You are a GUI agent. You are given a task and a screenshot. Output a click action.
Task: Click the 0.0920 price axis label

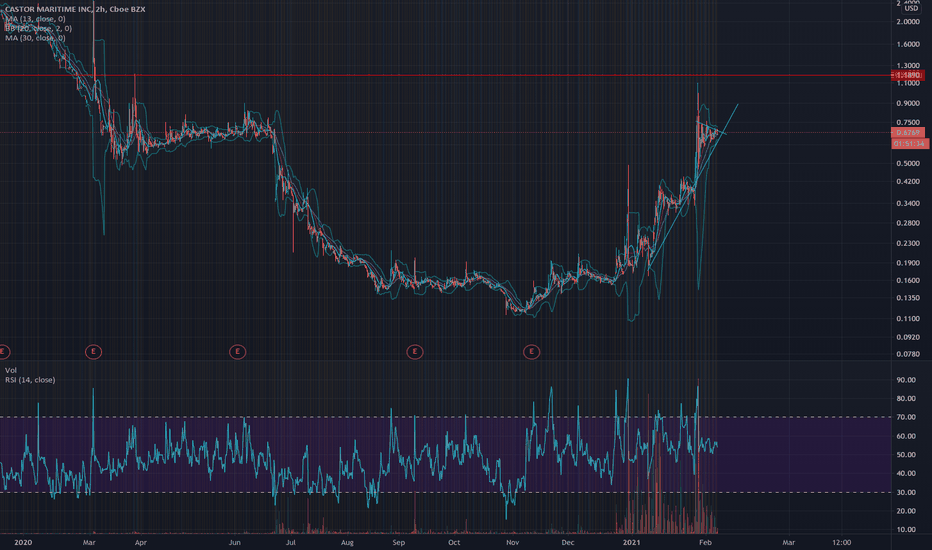pyautogui.click(x=908, y=338)
